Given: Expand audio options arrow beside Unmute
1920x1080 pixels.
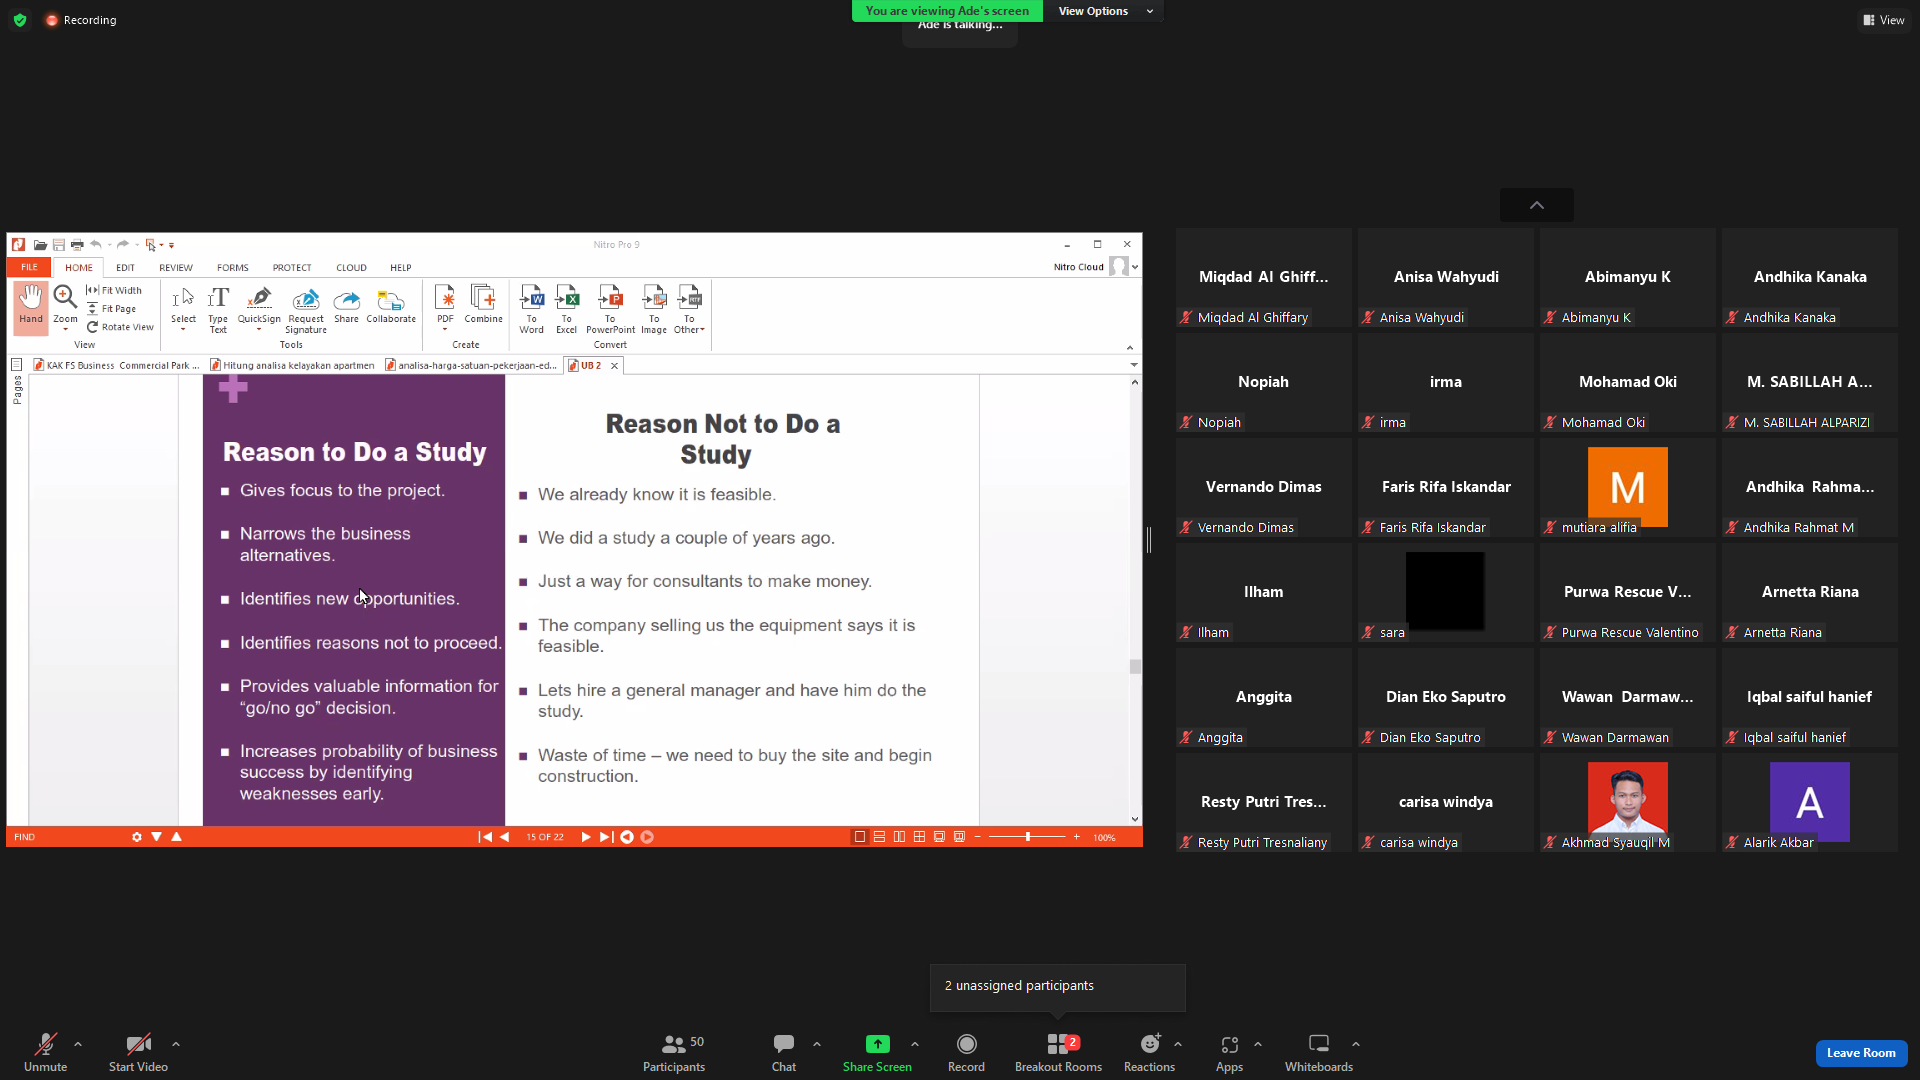Looking at the screenshot, I should pyautogui.click(x=78, y=1044).
